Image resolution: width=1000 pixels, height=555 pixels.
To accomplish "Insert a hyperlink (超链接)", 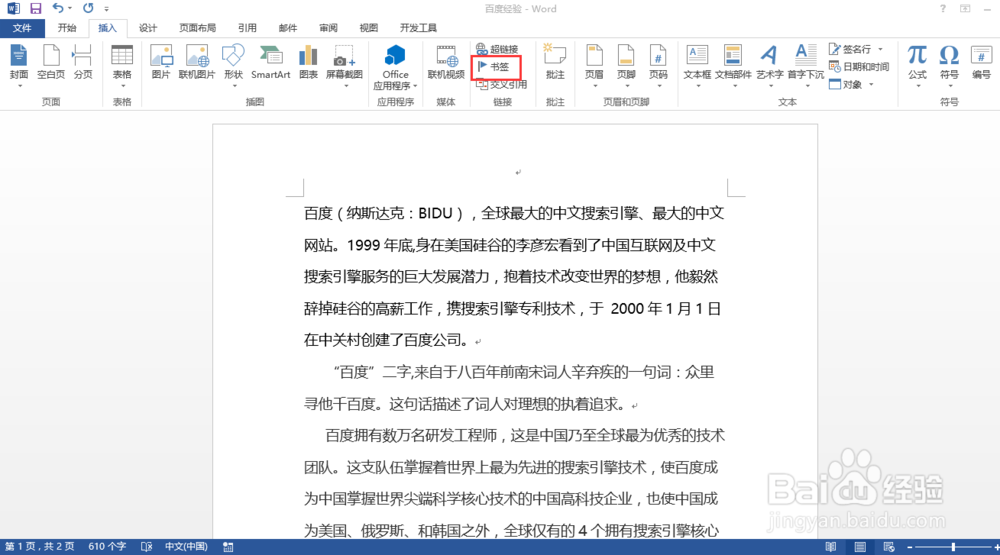I will [497, 49].
